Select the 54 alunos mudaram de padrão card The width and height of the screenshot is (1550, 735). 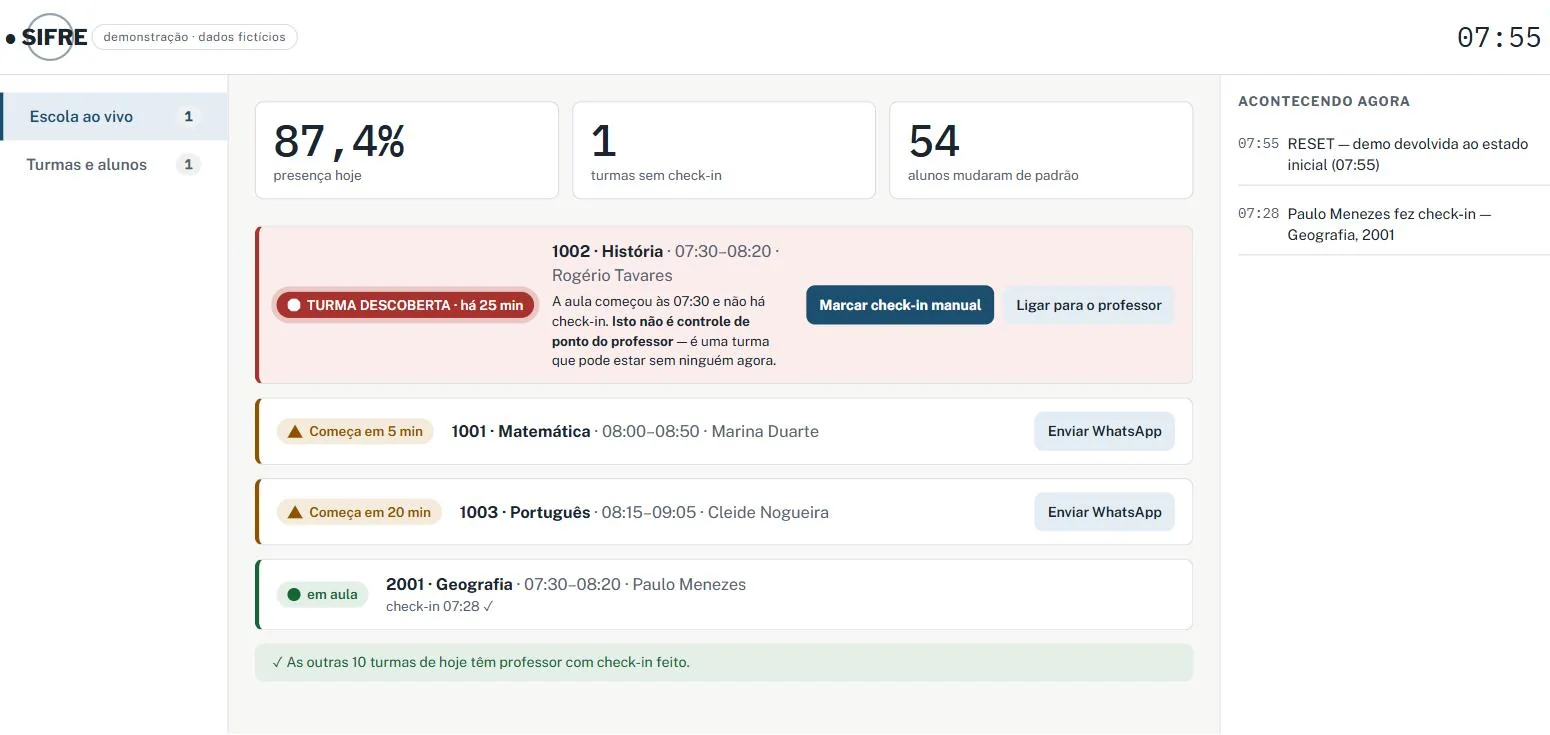(x=1041, y=150)
